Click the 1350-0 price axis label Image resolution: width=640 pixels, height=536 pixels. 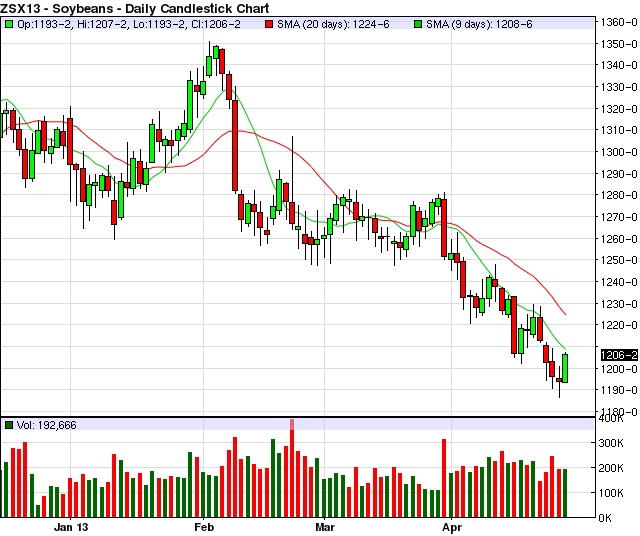pos(619,44)
